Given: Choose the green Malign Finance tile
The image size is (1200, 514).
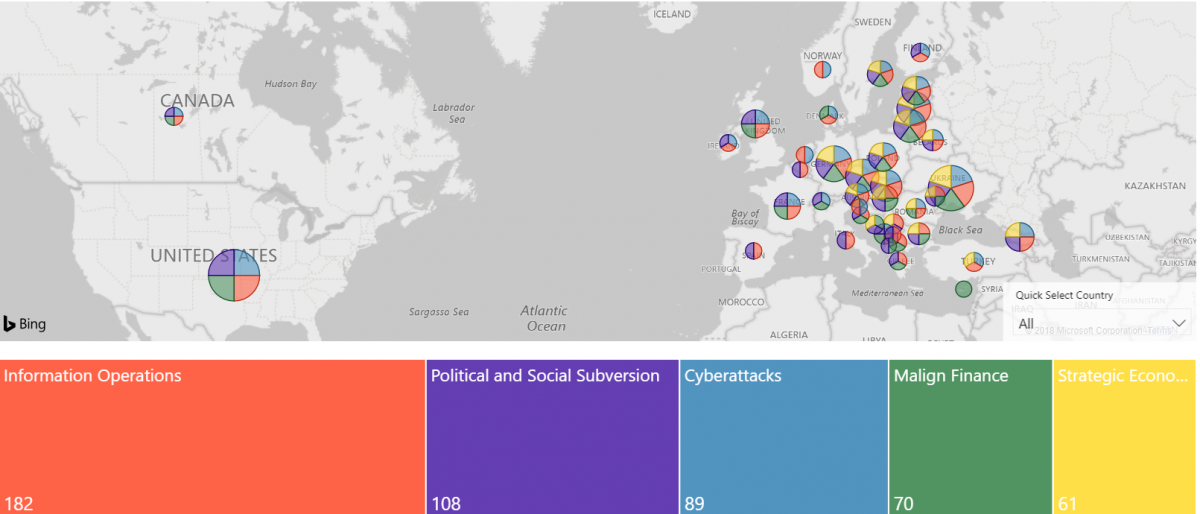Looking at the screenshot, I should point(970,437).
